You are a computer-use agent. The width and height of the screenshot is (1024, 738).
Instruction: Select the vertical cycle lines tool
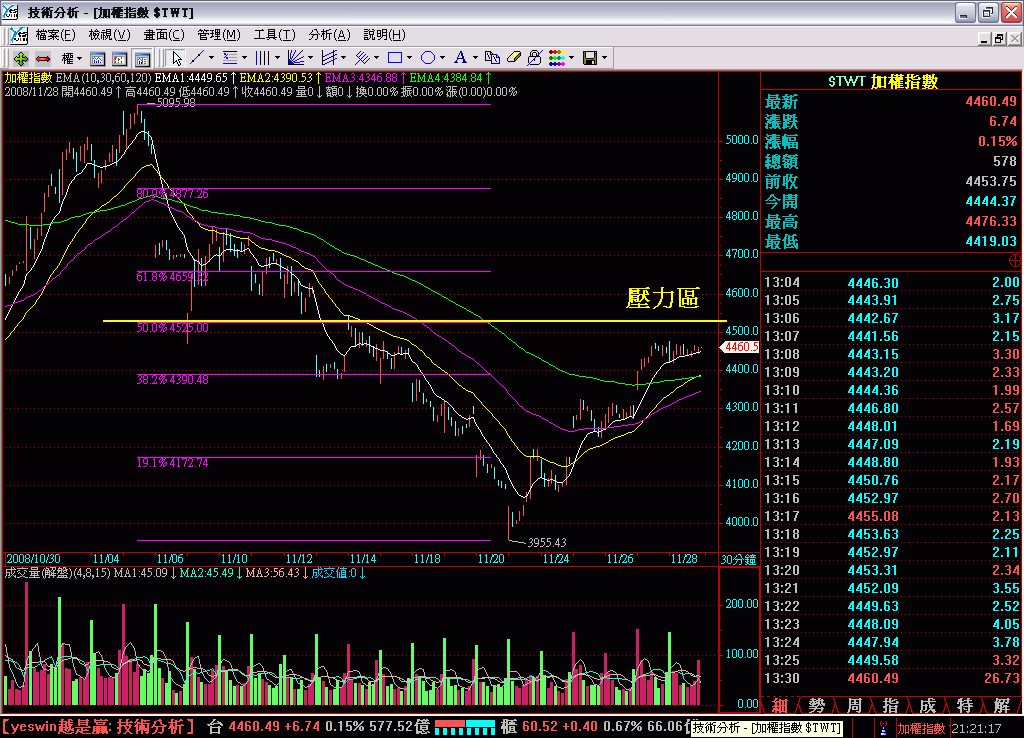pyautogui.click(x=263, y=58)
